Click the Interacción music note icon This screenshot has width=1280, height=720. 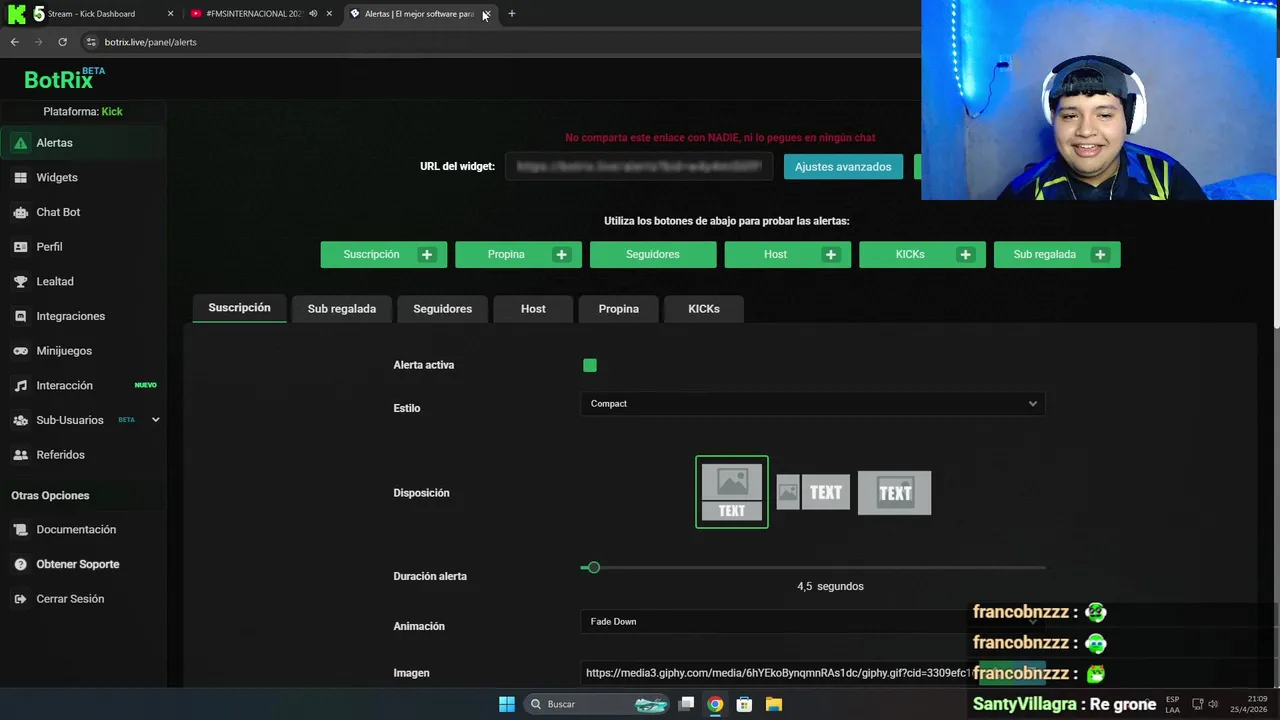click(x=20, y=386)
